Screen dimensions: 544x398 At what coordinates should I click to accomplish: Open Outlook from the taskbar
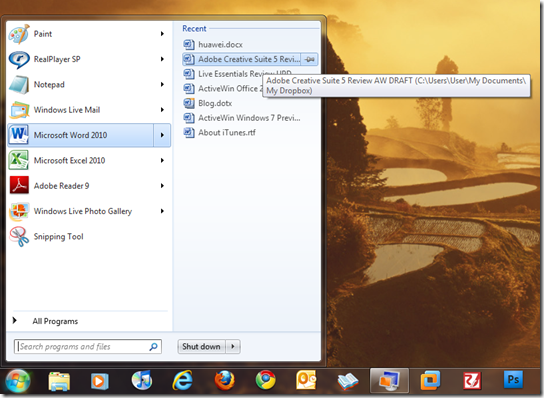coord(306,380)
